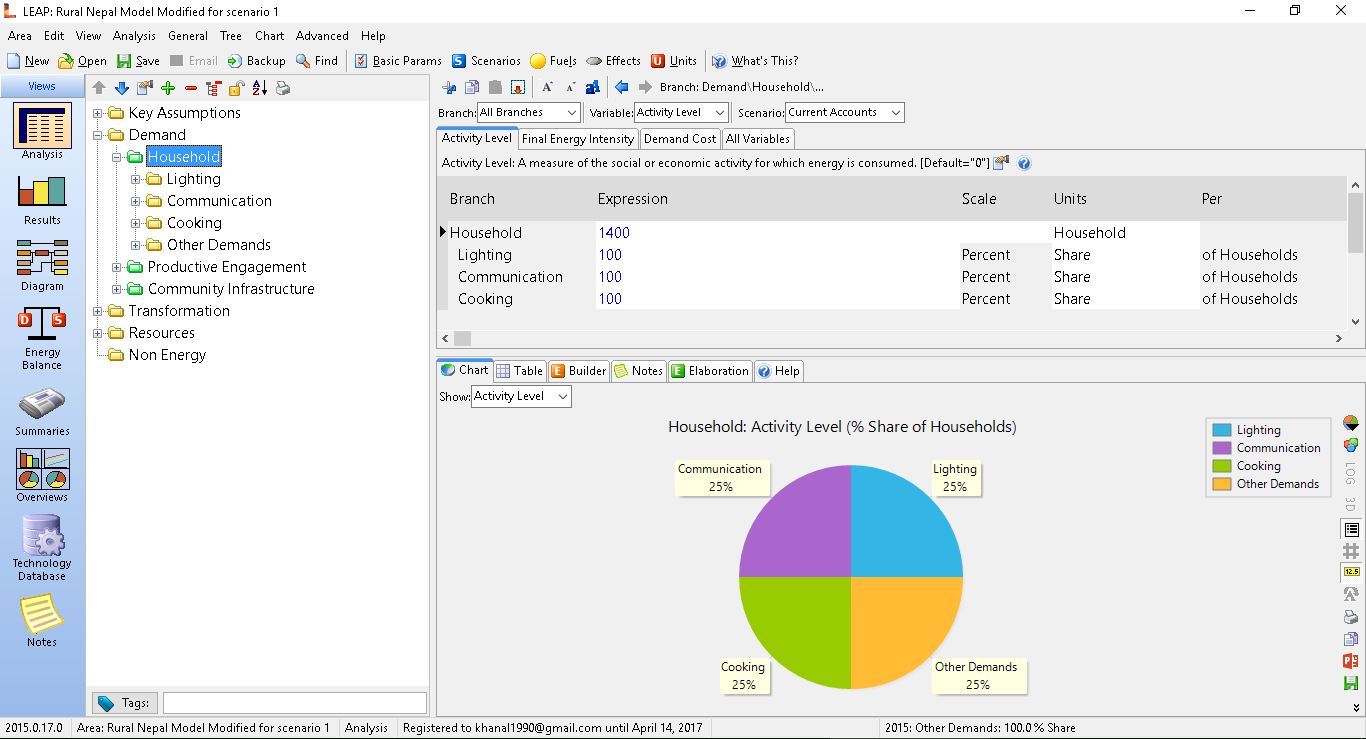This screenshot has width=1366, height=739.
Task: Copy chart to clipboard
Action: point(1351,639)
